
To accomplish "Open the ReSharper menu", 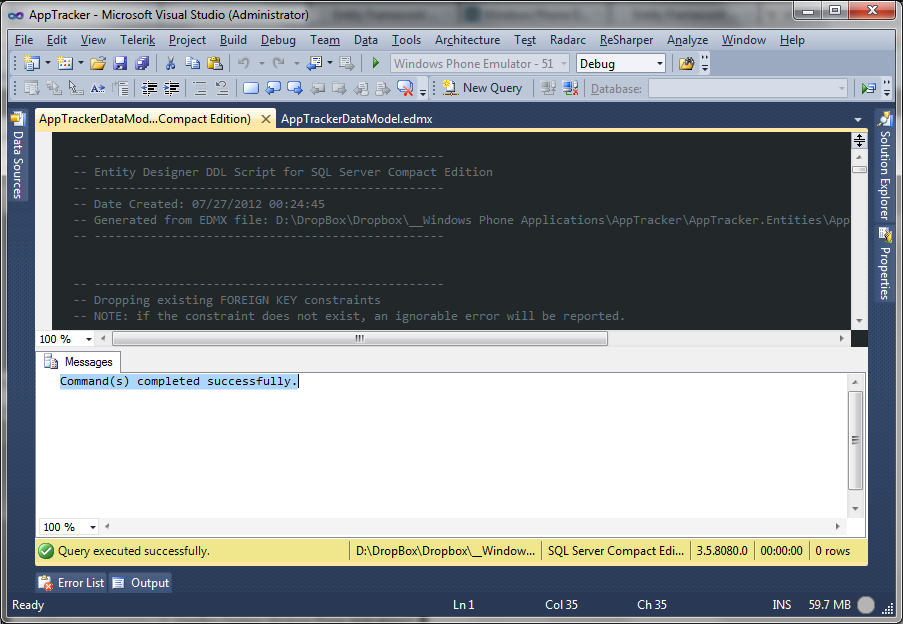I will pos(626,40).
